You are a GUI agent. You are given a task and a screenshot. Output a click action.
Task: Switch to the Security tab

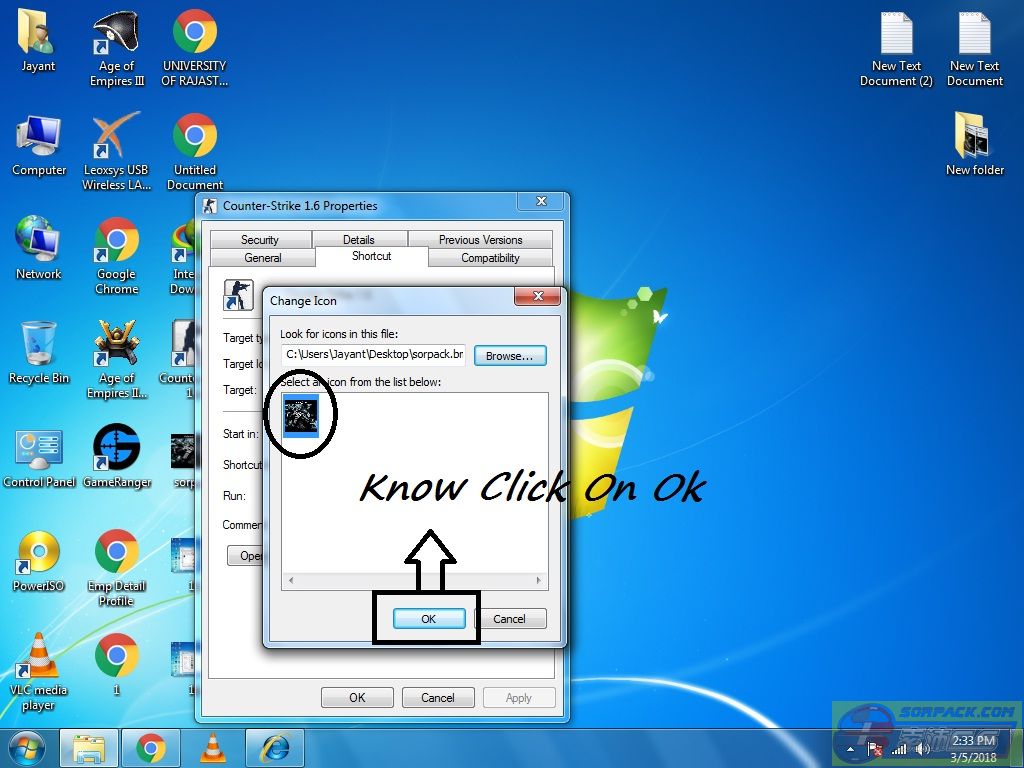pyautogui.click(x=259, y=240)
